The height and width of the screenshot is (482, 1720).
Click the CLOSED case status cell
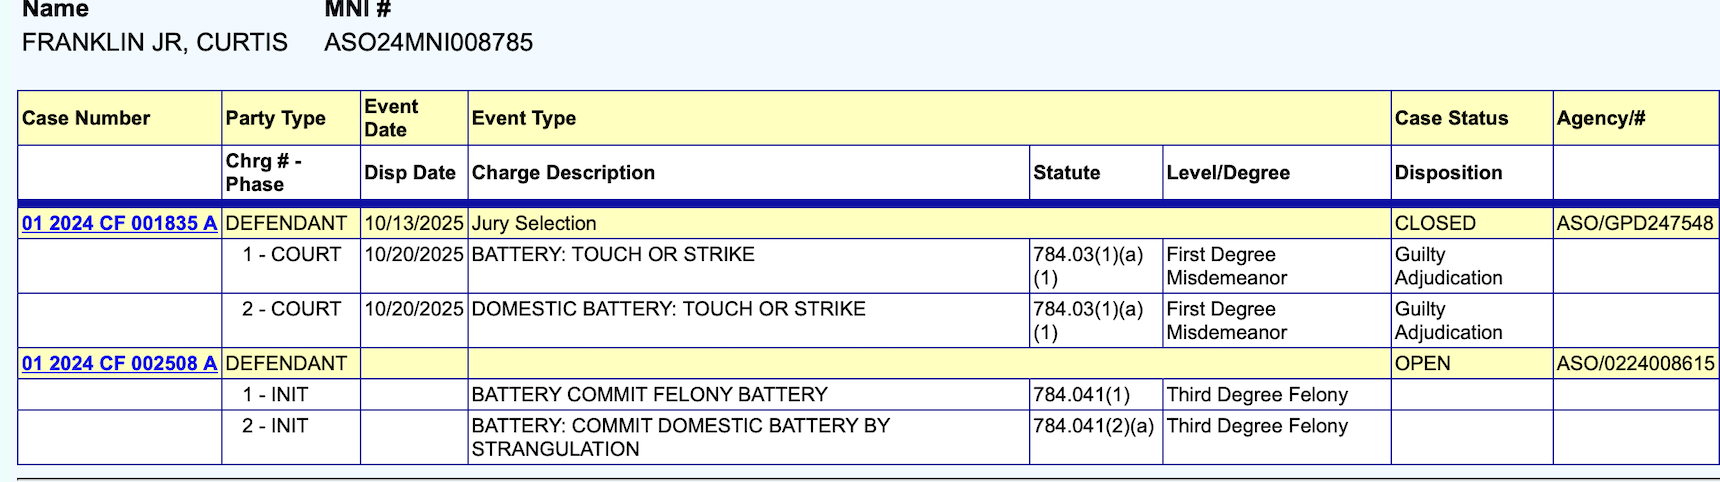pos(1435,223)
